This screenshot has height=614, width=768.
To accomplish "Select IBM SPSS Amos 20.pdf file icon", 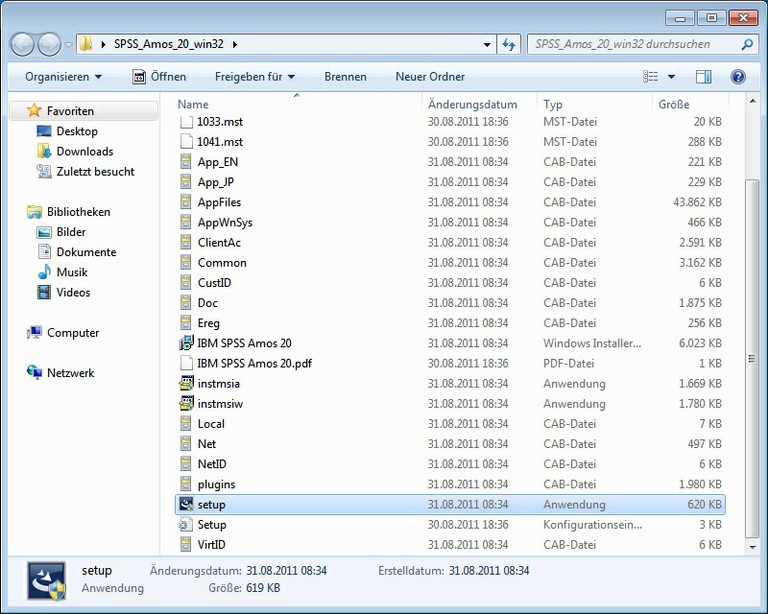I will (186, 363).
